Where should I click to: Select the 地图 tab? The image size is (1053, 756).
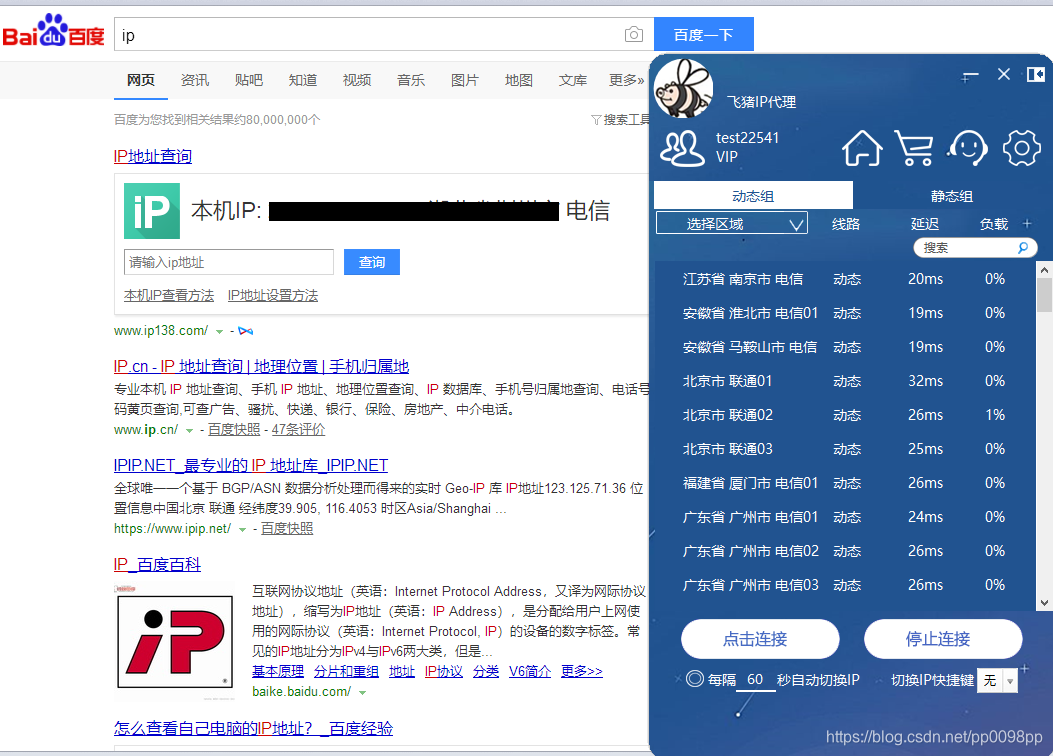click(518, 80)
